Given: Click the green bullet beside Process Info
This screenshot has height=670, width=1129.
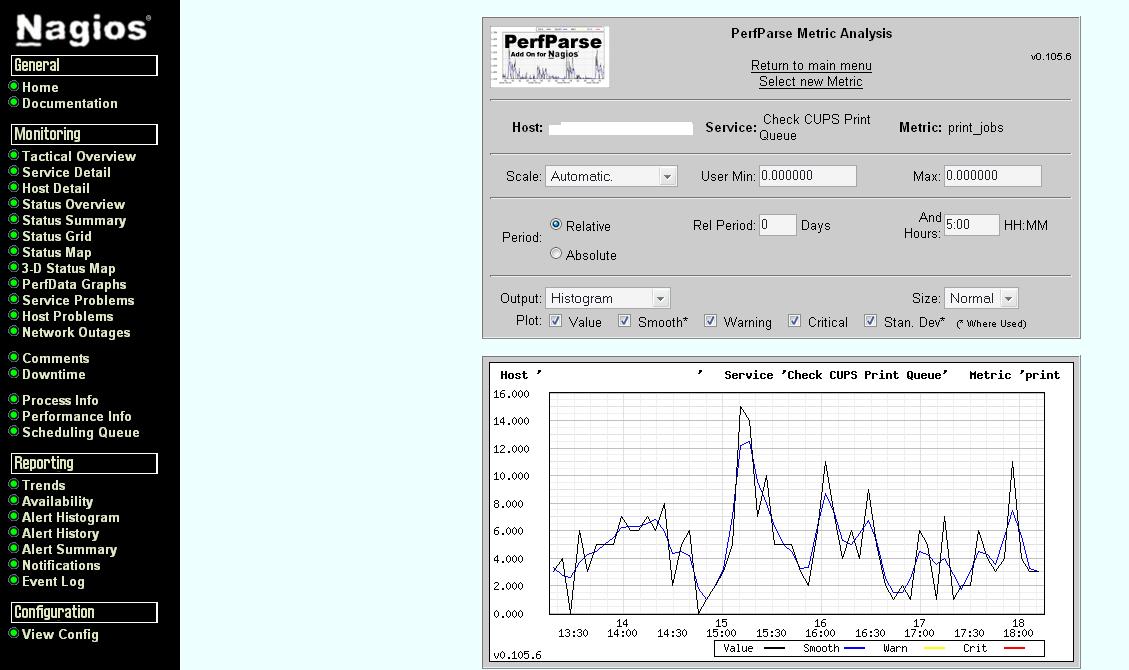Looking at the screenshot, I should pyautogui.click(x=14, y=399).
